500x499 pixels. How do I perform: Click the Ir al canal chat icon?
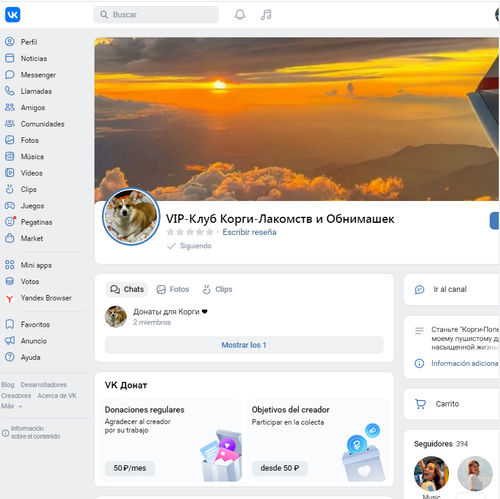coord(419,289)
